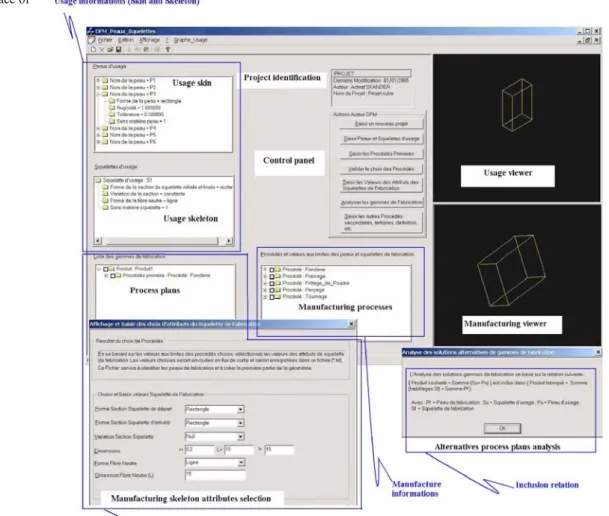This screenshot has height=516, width=609.
Task: Click the New document toolbar icon
Action: [93, 49]
